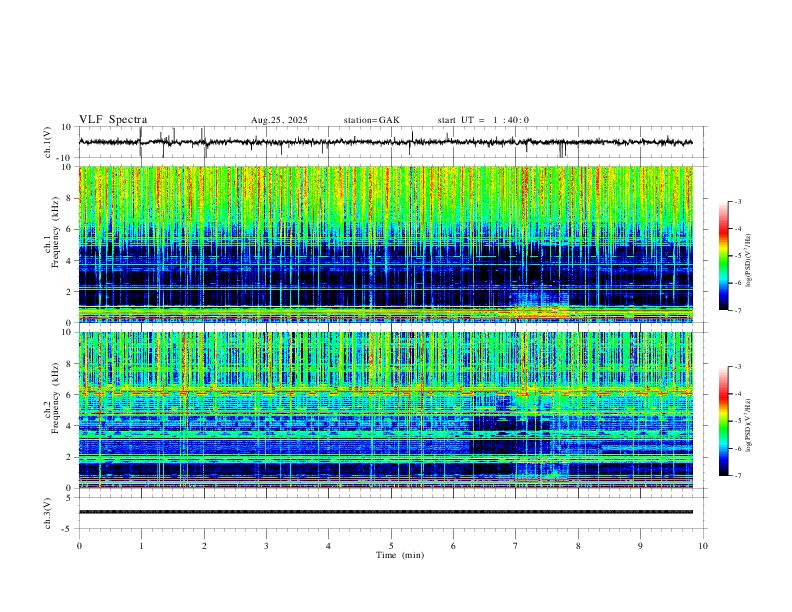
Task: Click the last time tick label '10'
Action: [703, 546]
